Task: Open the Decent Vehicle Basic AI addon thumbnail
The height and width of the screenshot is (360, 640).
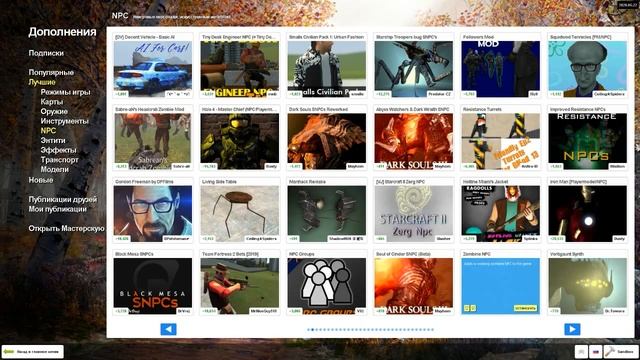Action: click(x=153, y=69)
